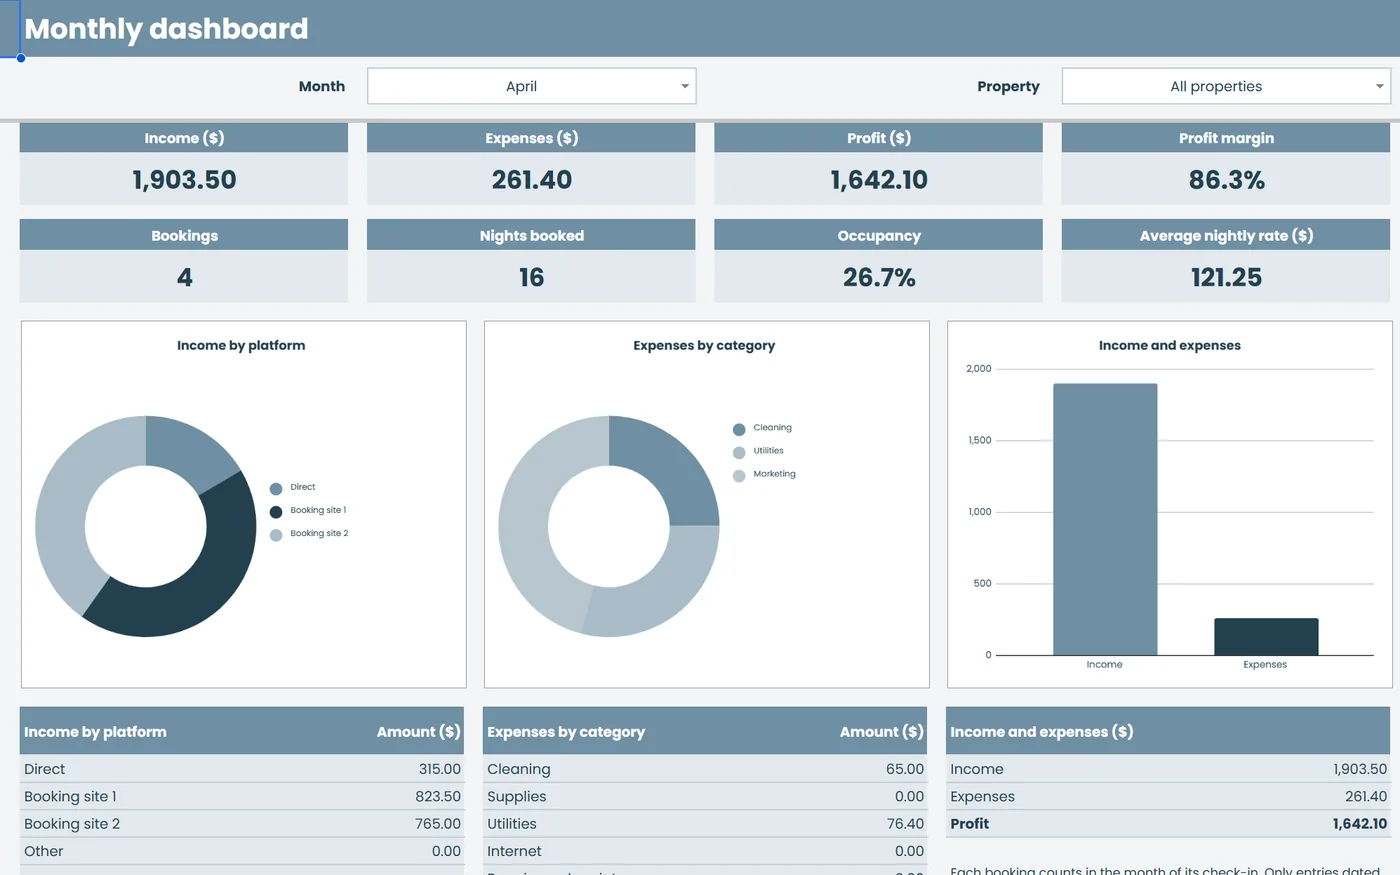Select the Income bar in the bar chart

click(x=1105, y=519)
